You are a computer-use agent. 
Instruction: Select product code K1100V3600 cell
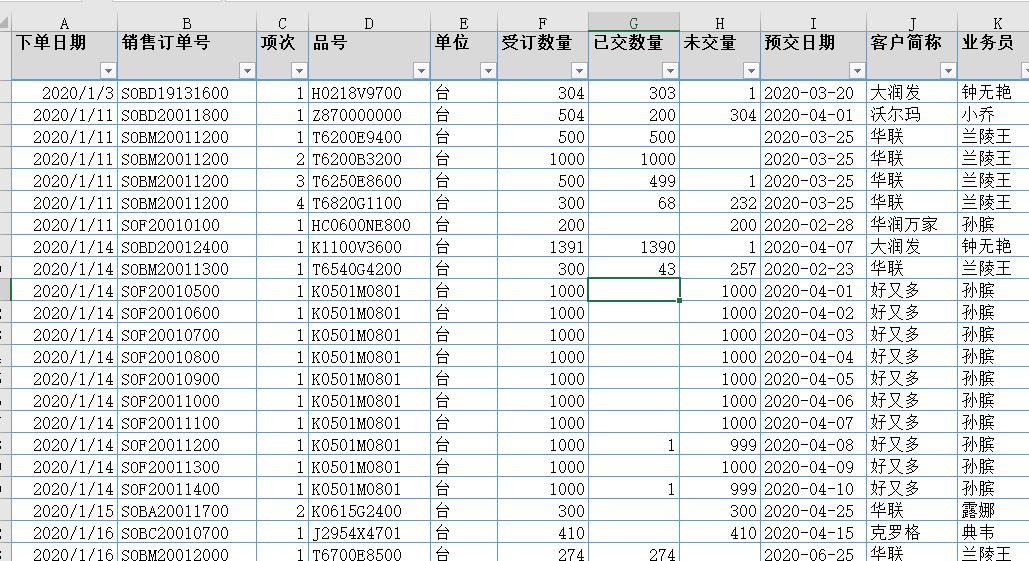click(x=369, y=247)
